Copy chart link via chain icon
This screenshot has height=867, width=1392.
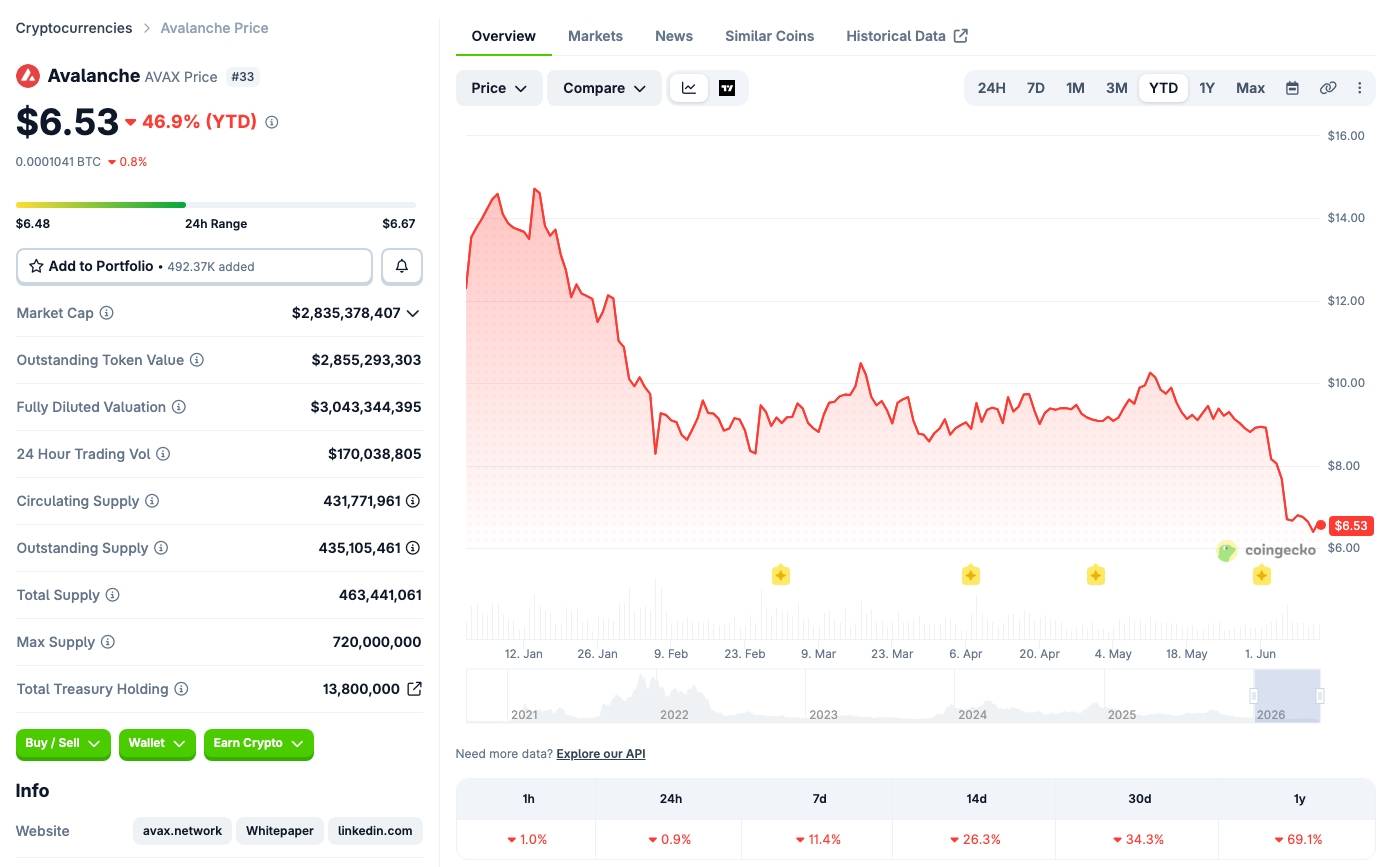coord(1328,88)
